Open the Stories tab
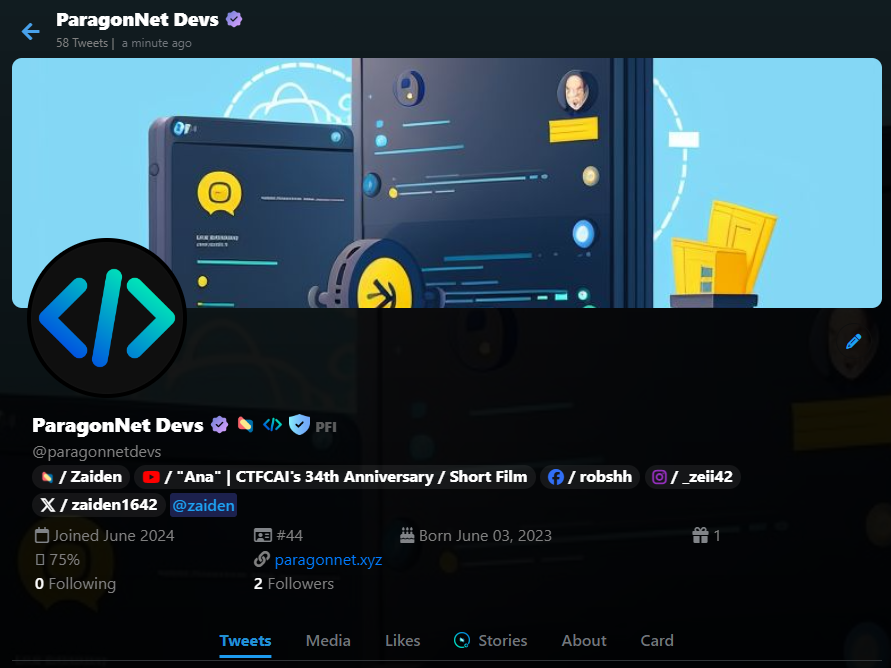This screenshot has width=891, height=668. [x=491, y=641]
